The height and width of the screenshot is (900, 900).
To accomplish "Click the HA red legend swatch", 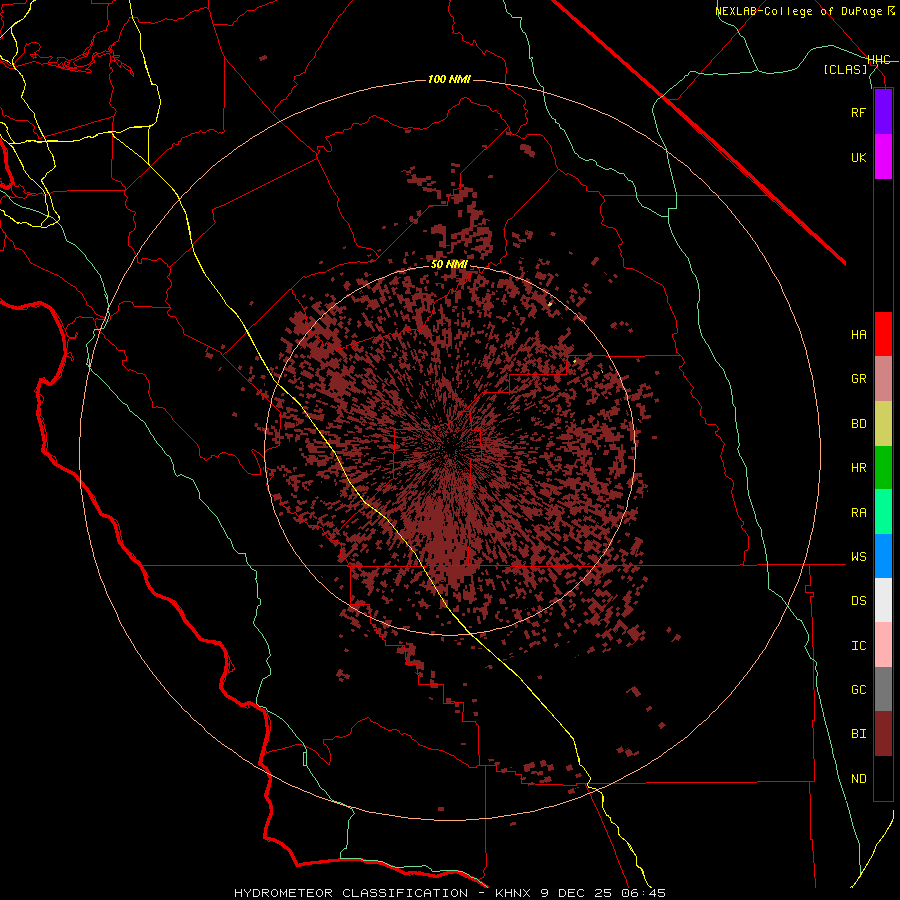I will (x=883, y=334).
